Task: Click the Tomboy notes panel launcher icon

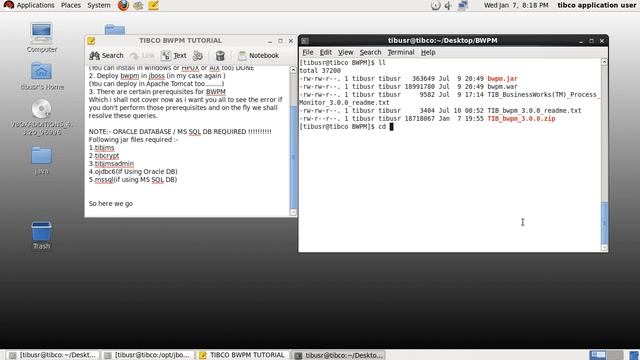Action: (153, 5)
